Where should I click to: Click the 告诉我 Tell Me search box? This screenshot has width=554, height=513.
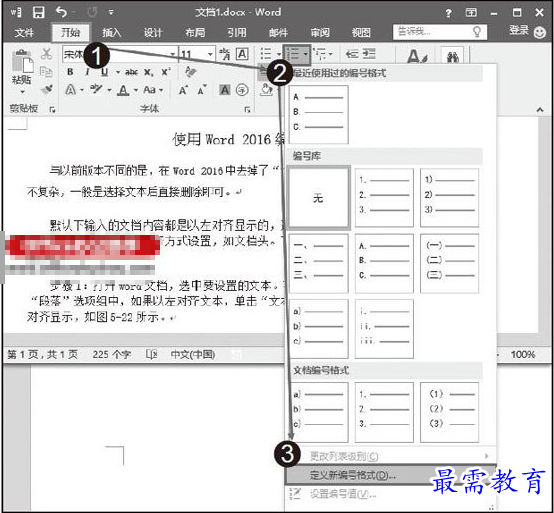(x=440, y=32)
